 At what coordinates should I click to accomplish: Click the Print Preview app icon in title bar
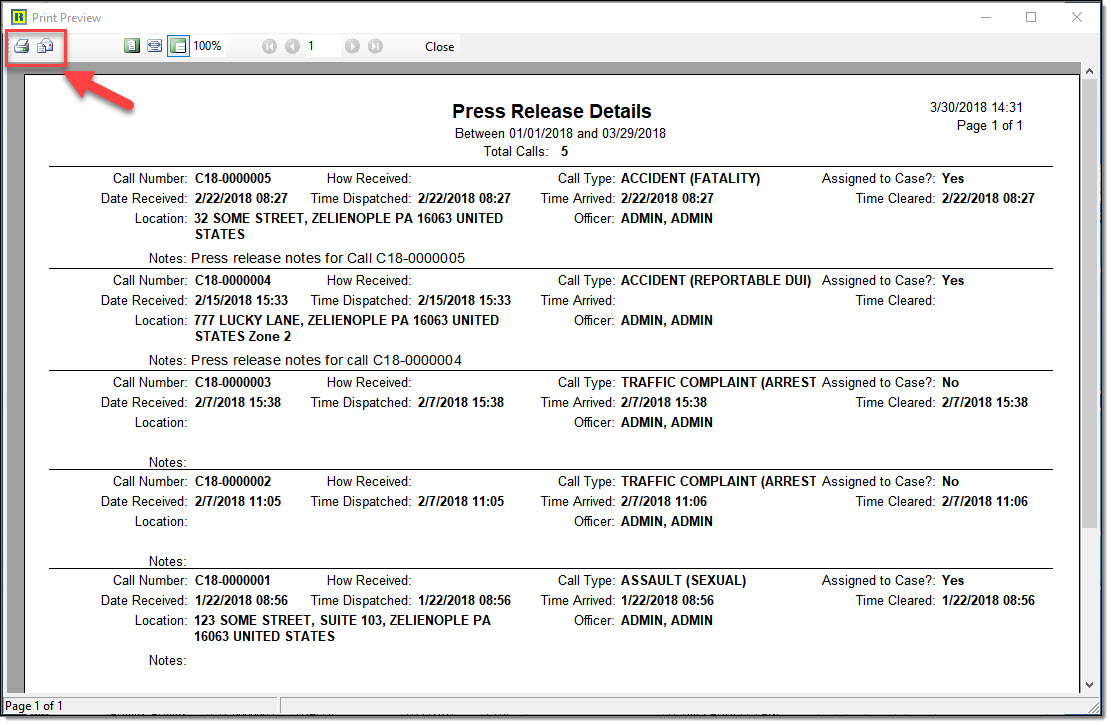[17, 17]
